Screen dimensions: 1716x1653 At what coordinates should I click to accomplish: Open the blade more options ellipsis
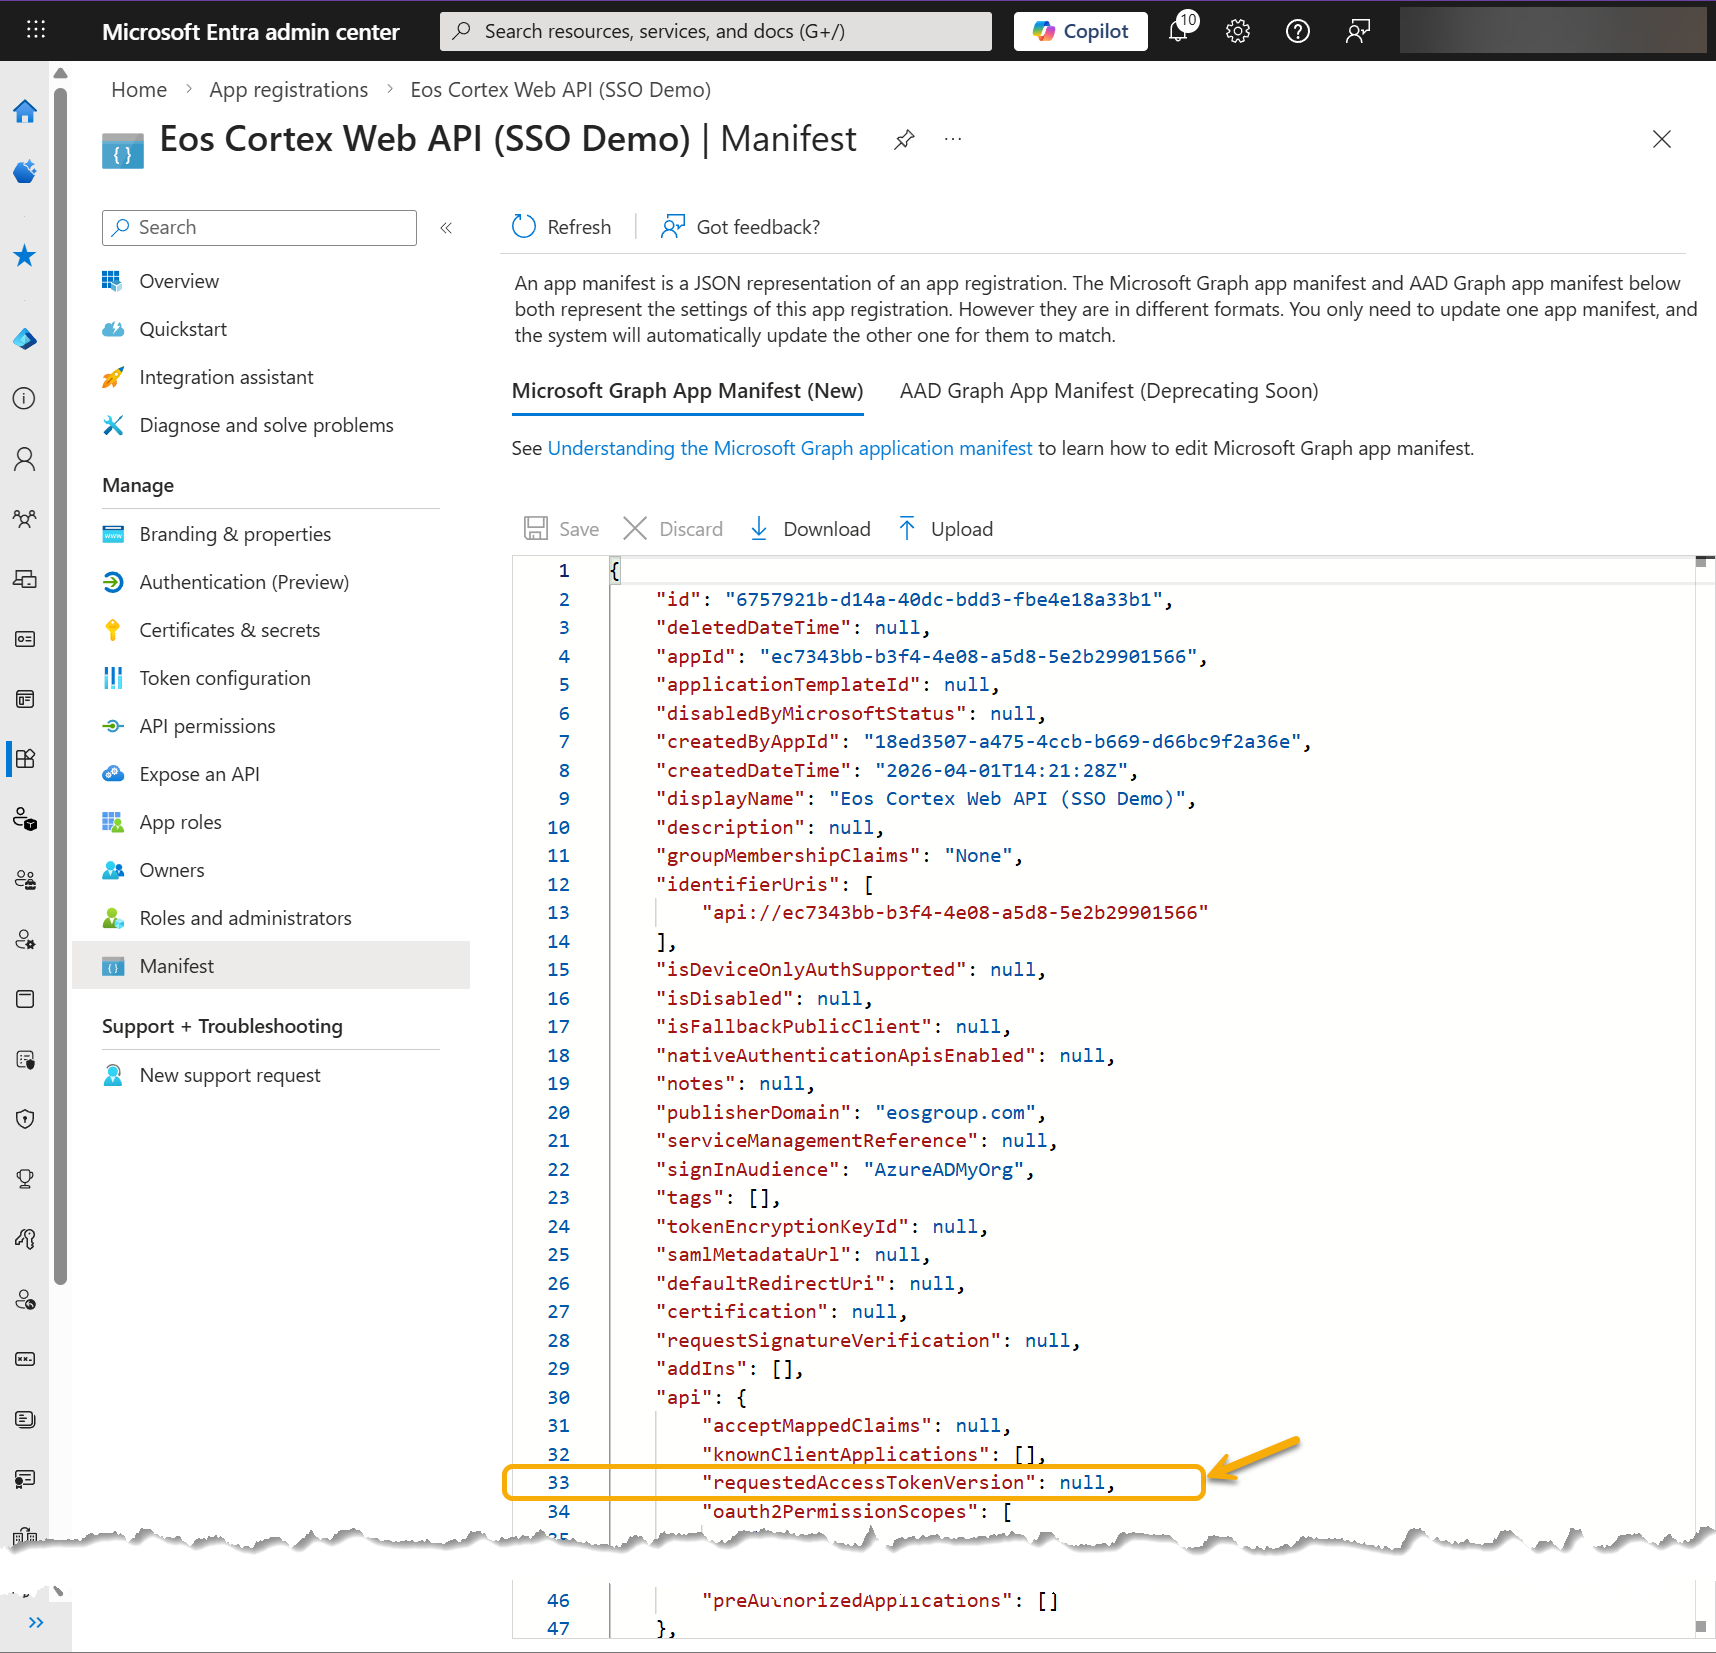[953, 139]
